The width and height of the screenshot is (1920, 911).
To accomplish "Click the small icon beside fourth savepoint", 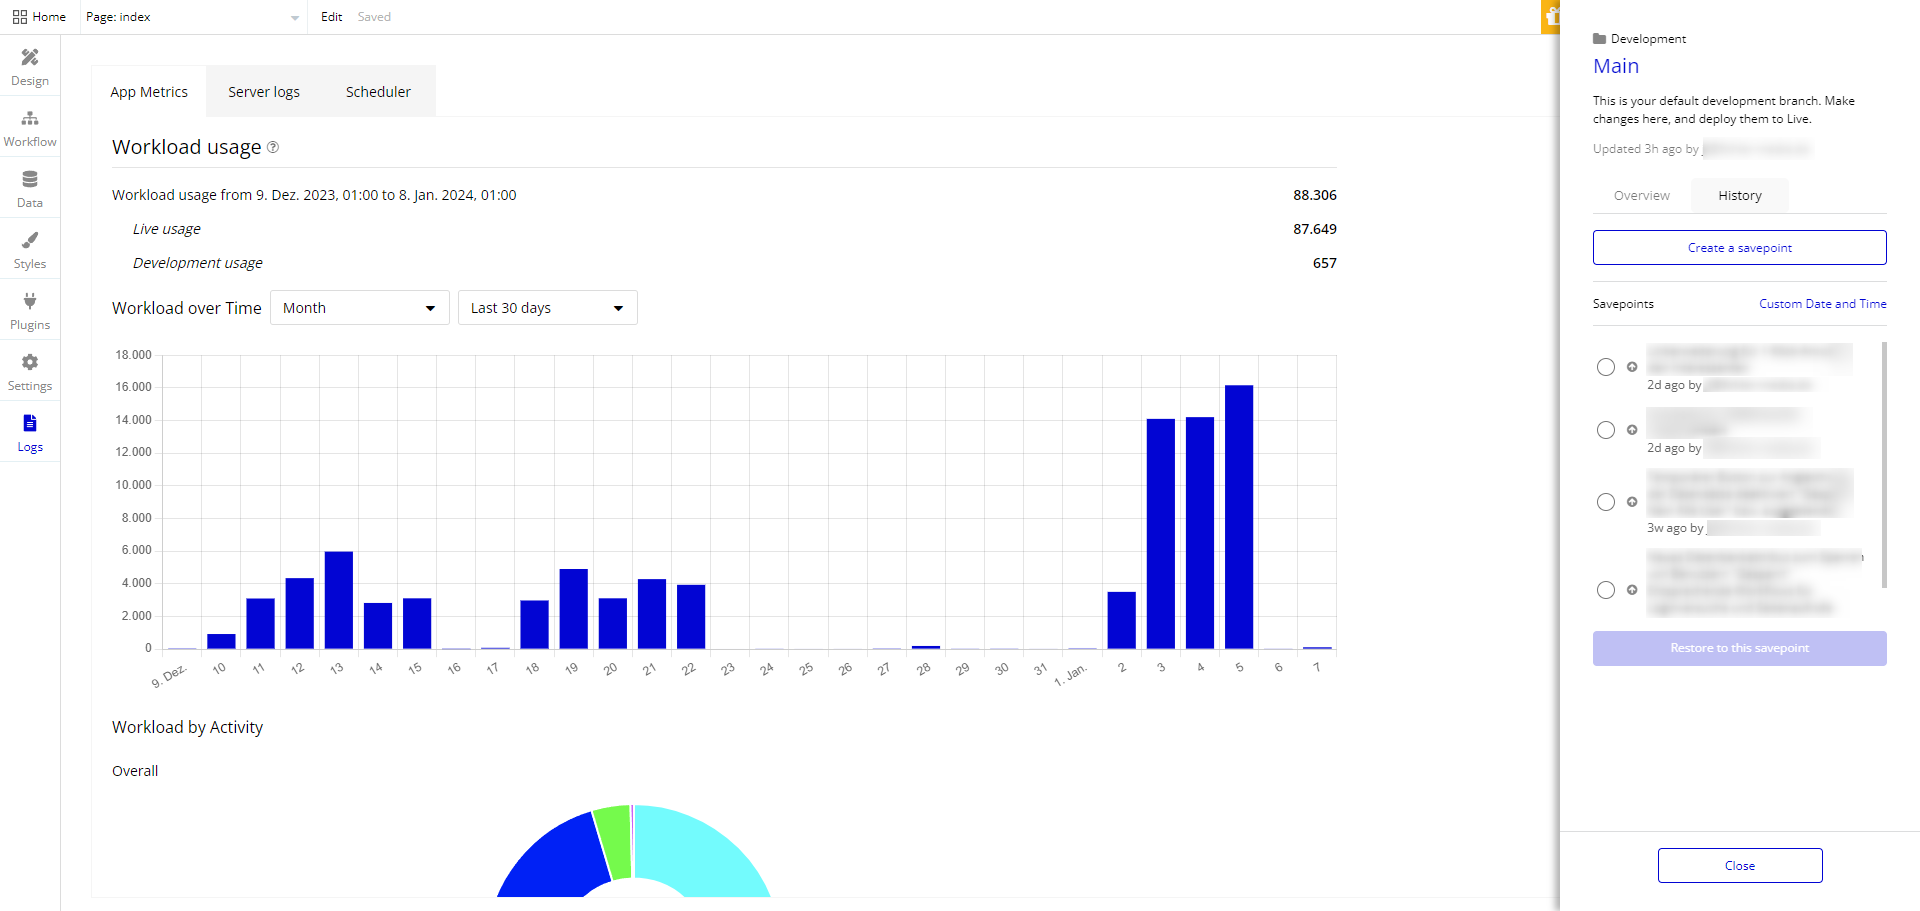I will coord(1632,590).
